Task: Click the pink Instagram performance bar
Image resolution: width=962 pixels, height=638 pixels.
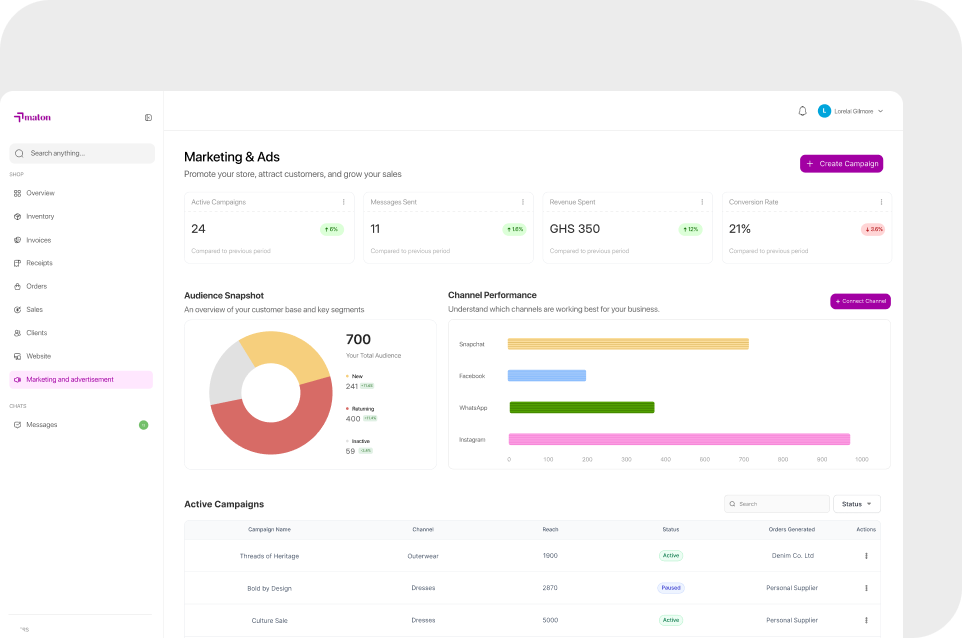Action: [679, 439]
